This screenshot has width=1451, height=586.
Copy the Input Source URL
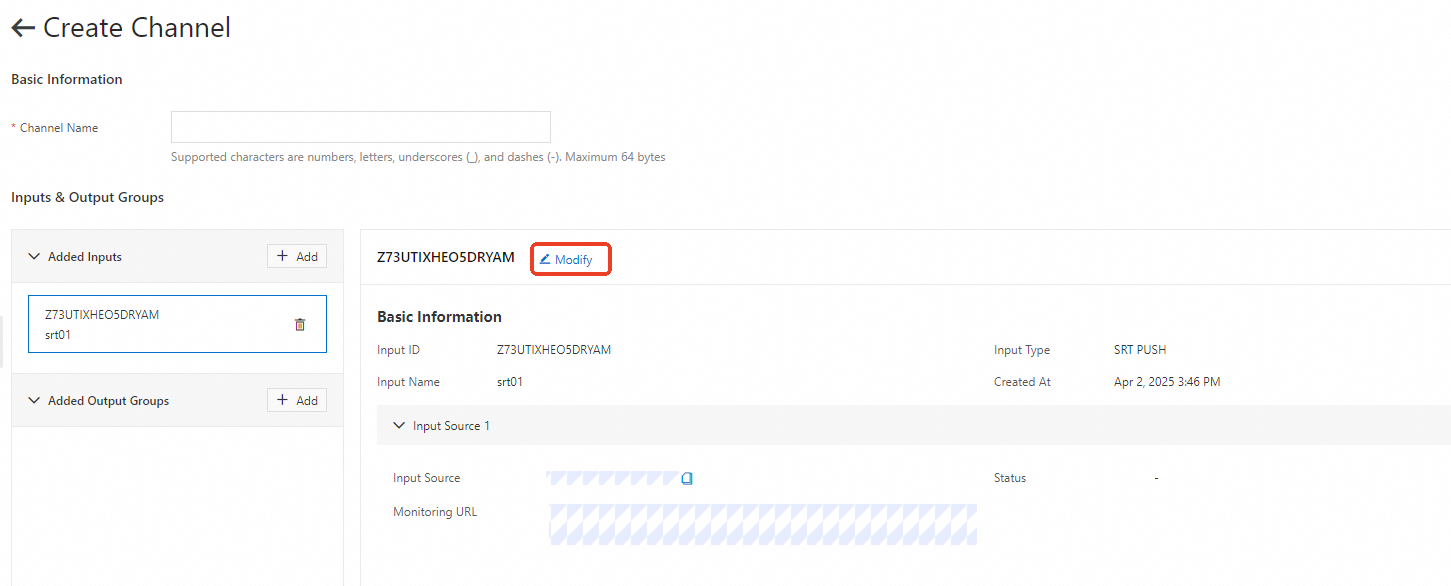point(687,478)
